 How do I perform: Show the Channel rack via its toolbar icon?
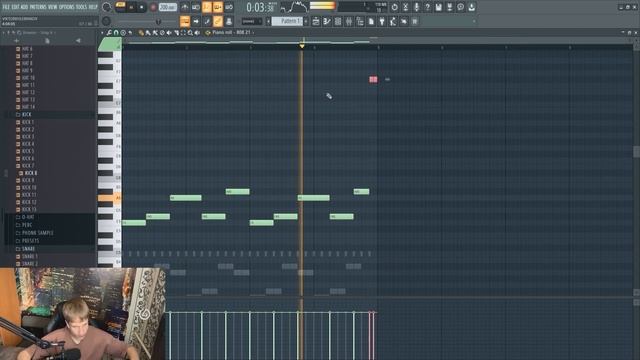338,21
